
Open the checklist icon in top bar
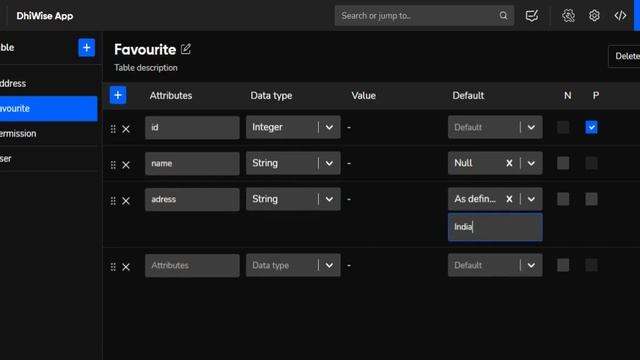(x=531, y=16)
